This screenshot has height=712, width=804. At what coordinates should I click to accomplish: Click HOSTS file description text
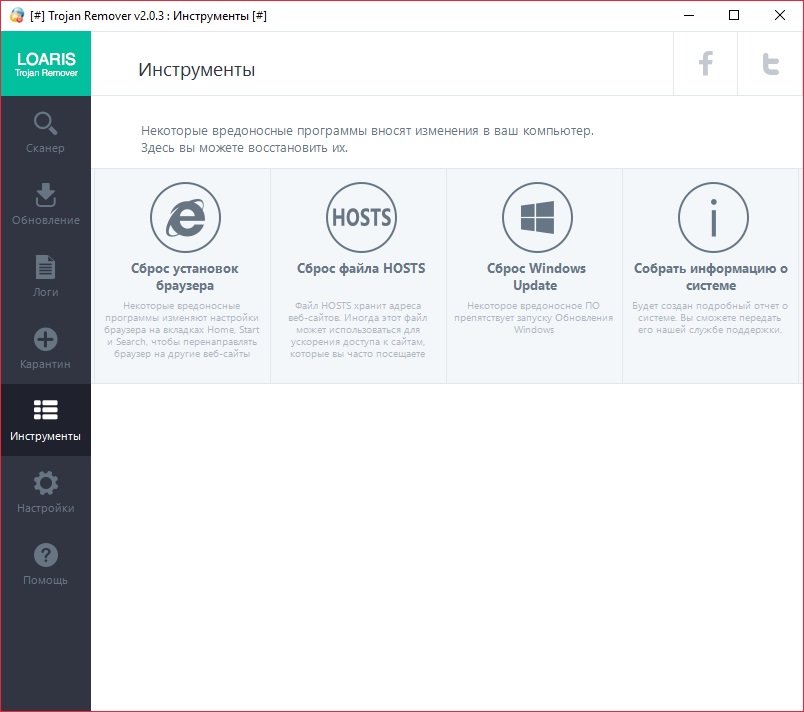pos(357,330)
